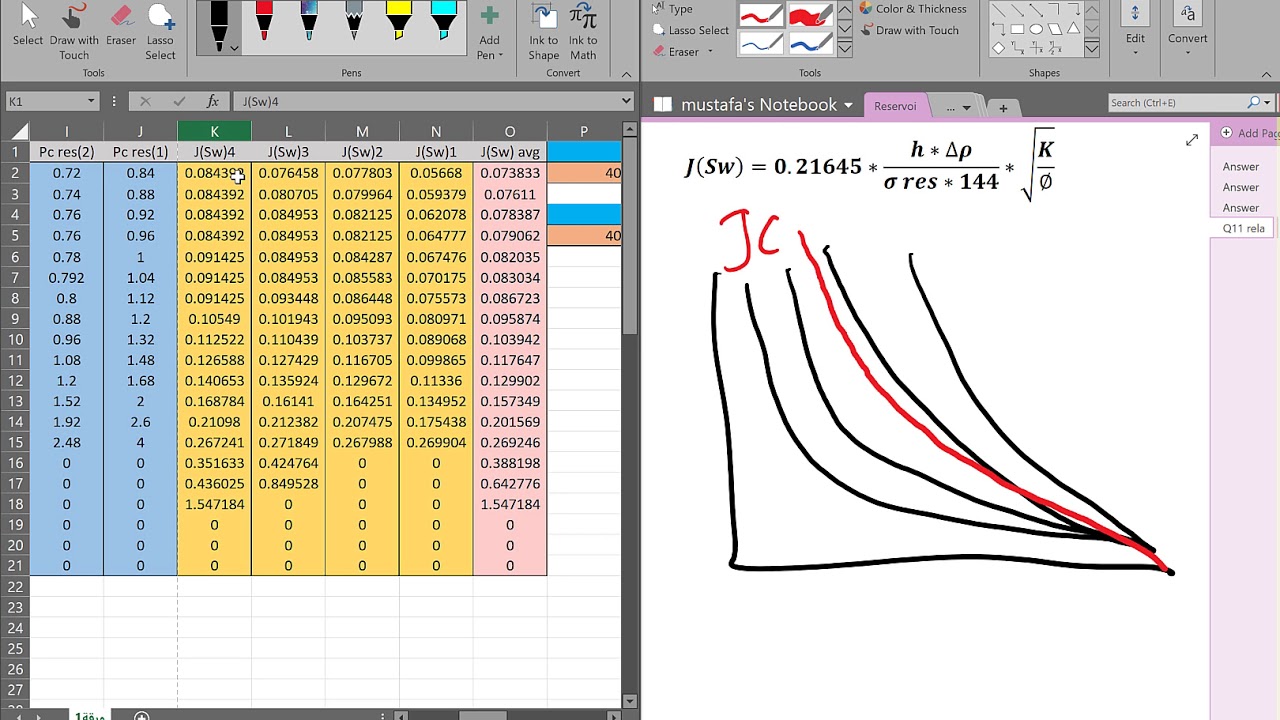Viewport: 1280px width, 720px height.
Task: Select row 10 header in Excel
Action: coord(15,339)
